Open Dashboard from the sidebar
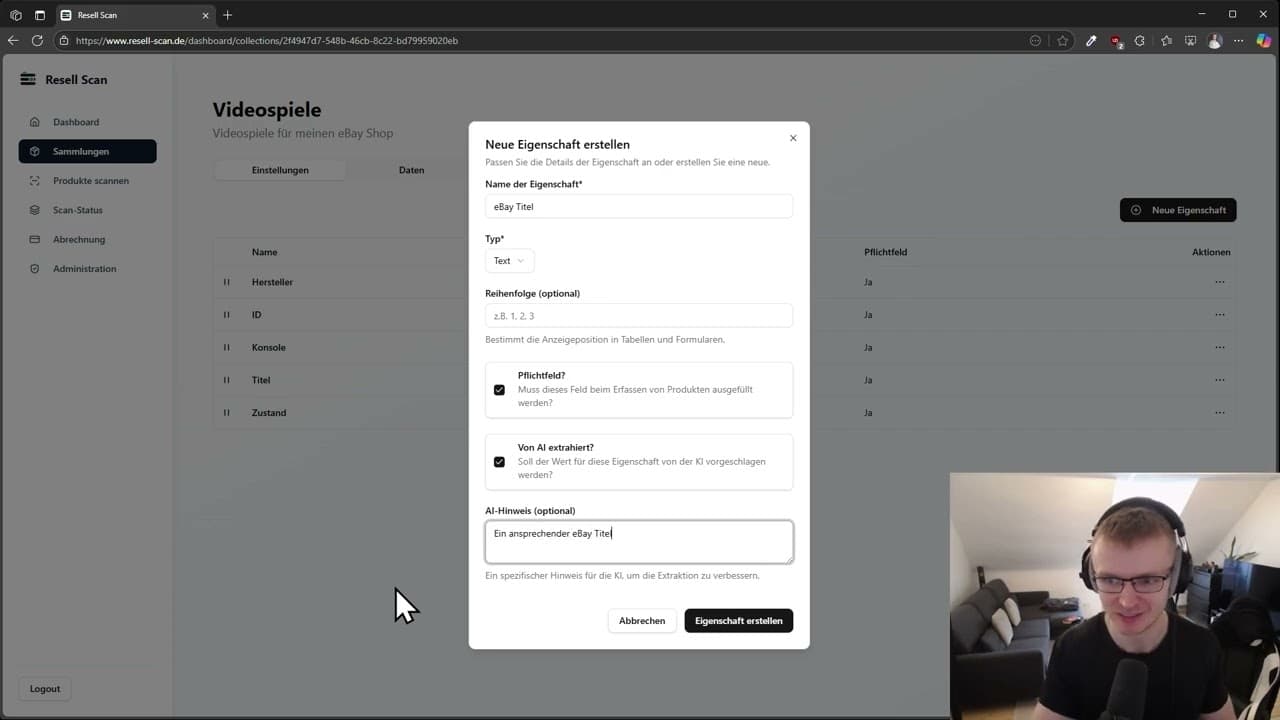The height and width of the screenshot is (720, 1280). (x=75, y=121)
